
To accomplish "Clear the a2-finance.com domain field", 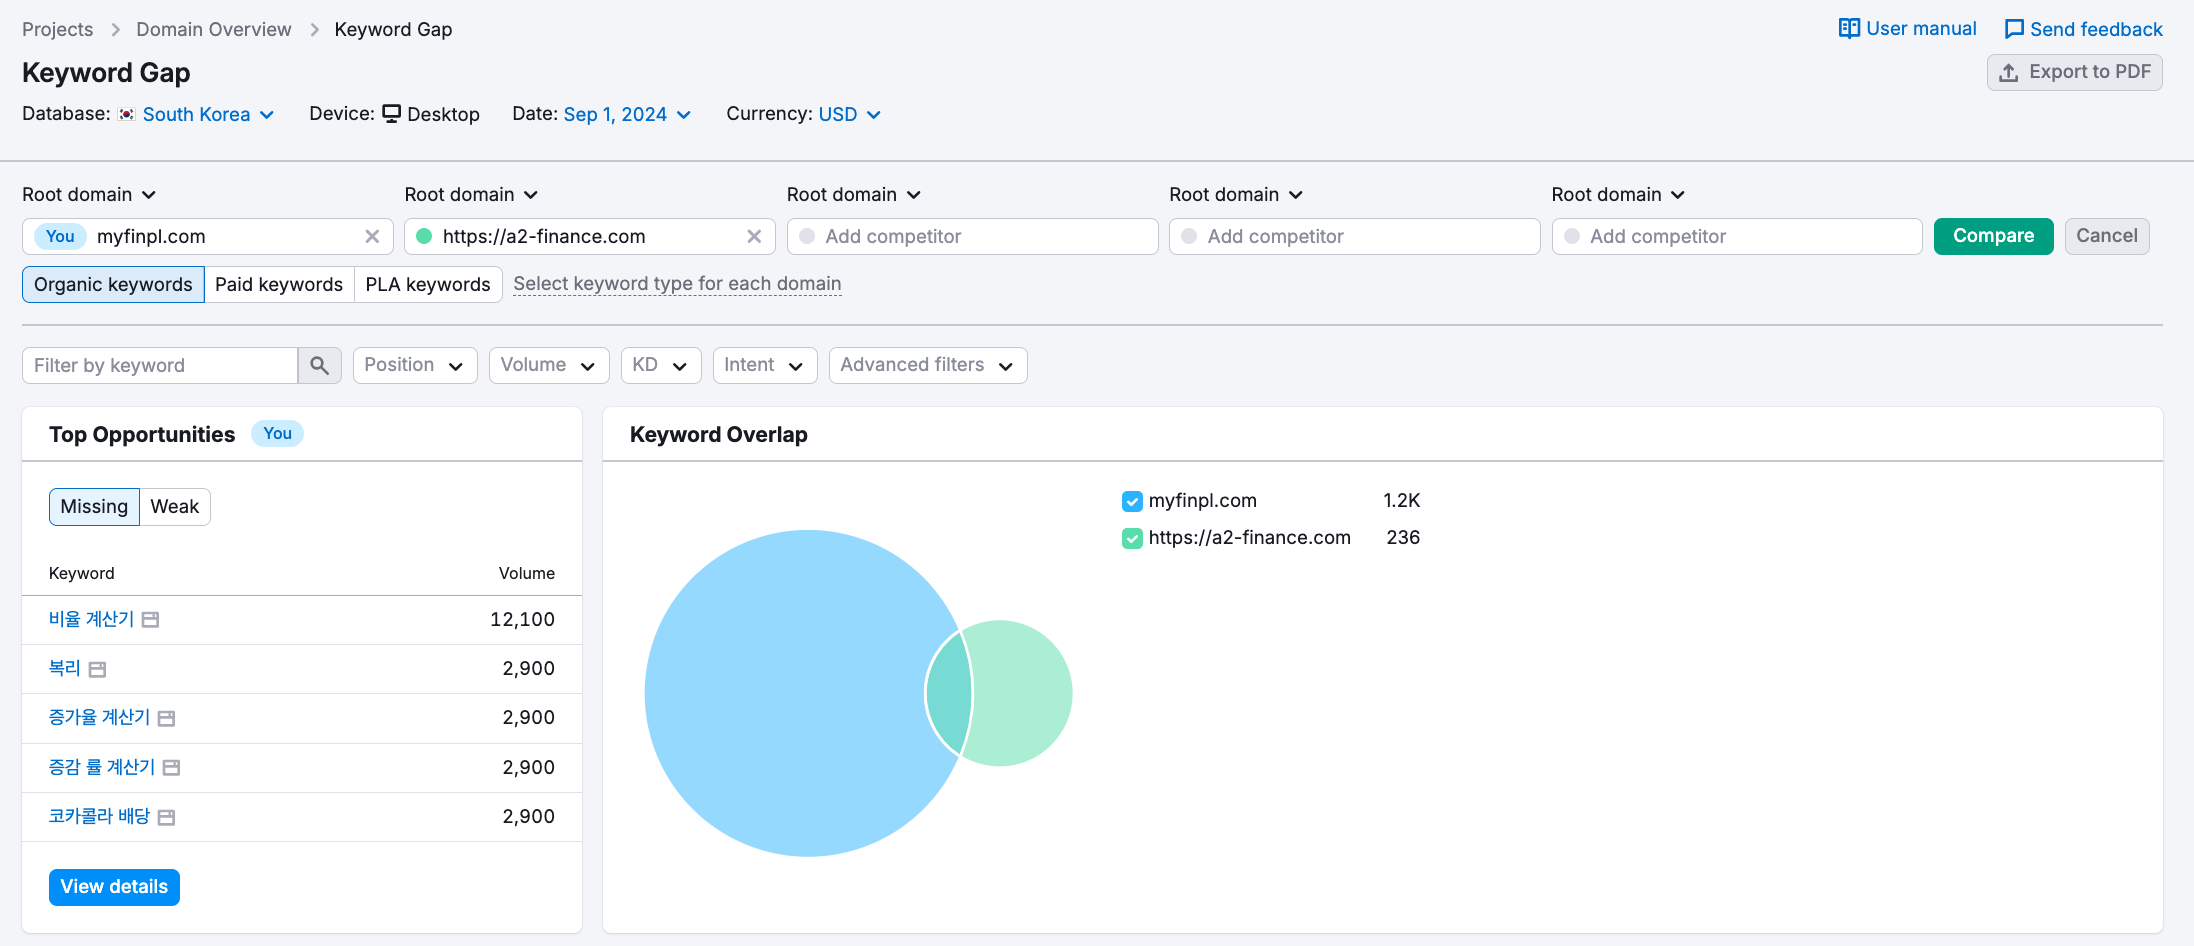I will click(754, 237).
